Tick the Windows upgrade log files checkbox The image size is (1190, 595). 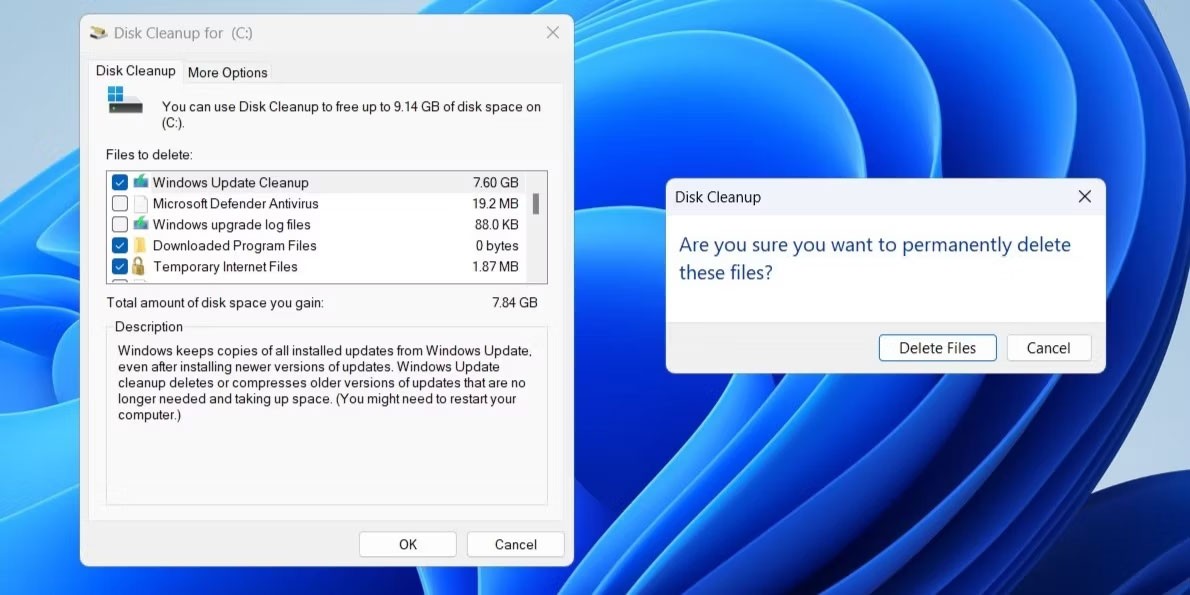click(x=120, y=225)
